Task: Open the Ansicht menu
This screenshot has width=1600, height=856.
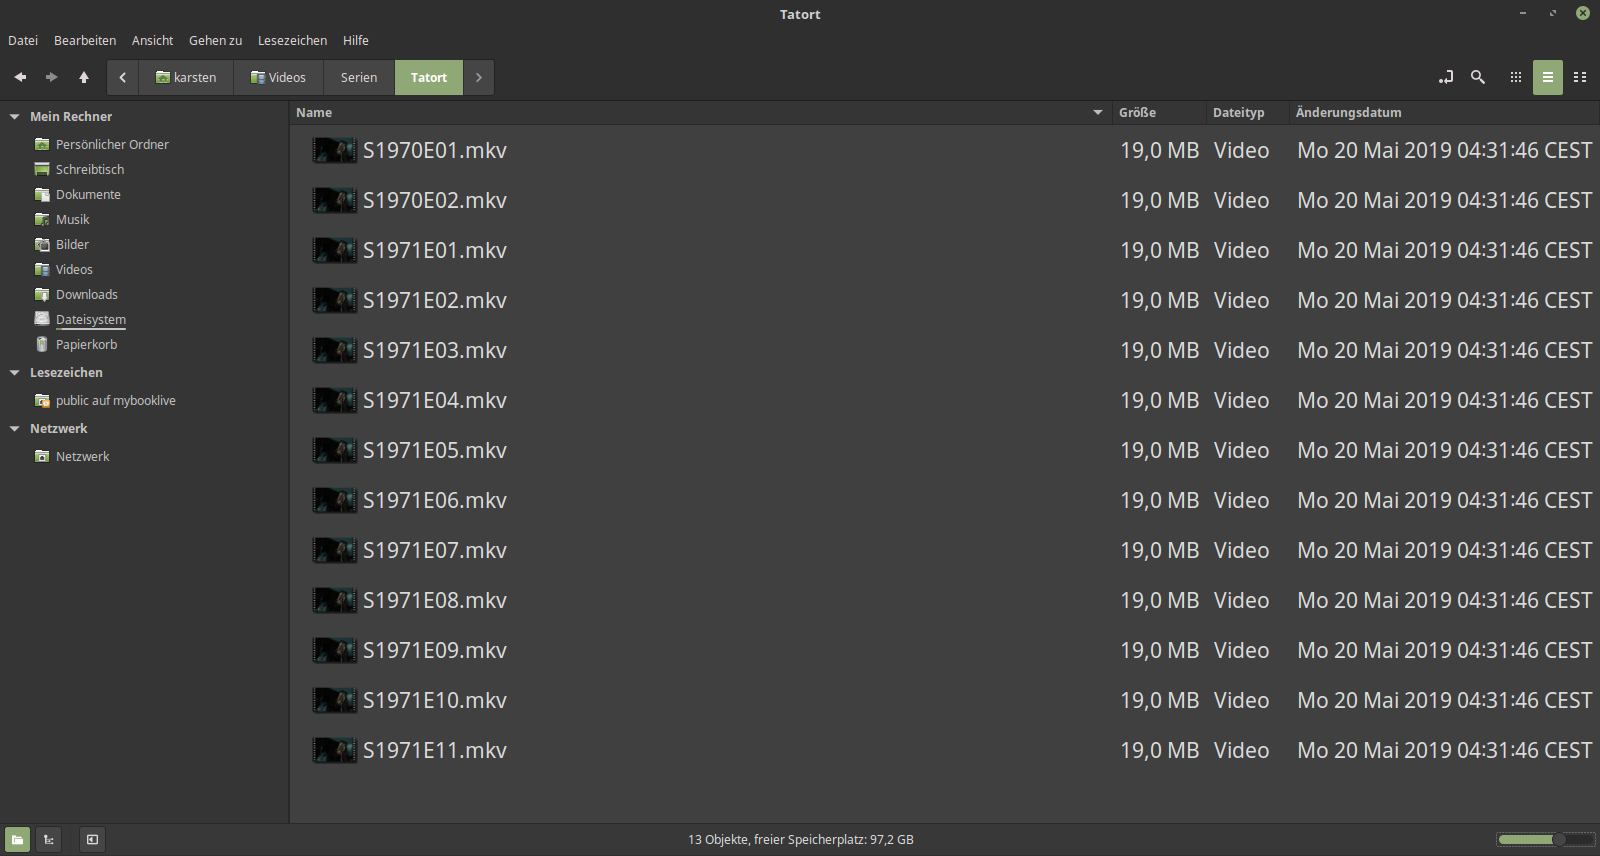Action: pos(152,41)
